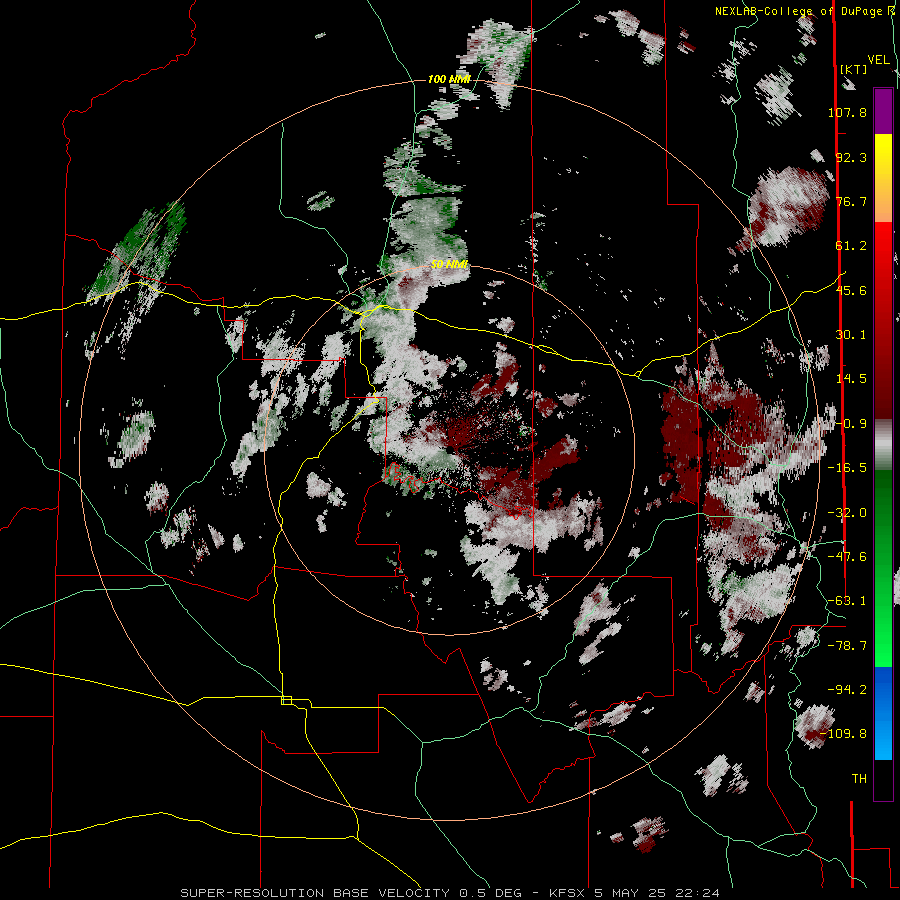
Task: Click the [KT] units label
Action: click(x=853, y=69)
